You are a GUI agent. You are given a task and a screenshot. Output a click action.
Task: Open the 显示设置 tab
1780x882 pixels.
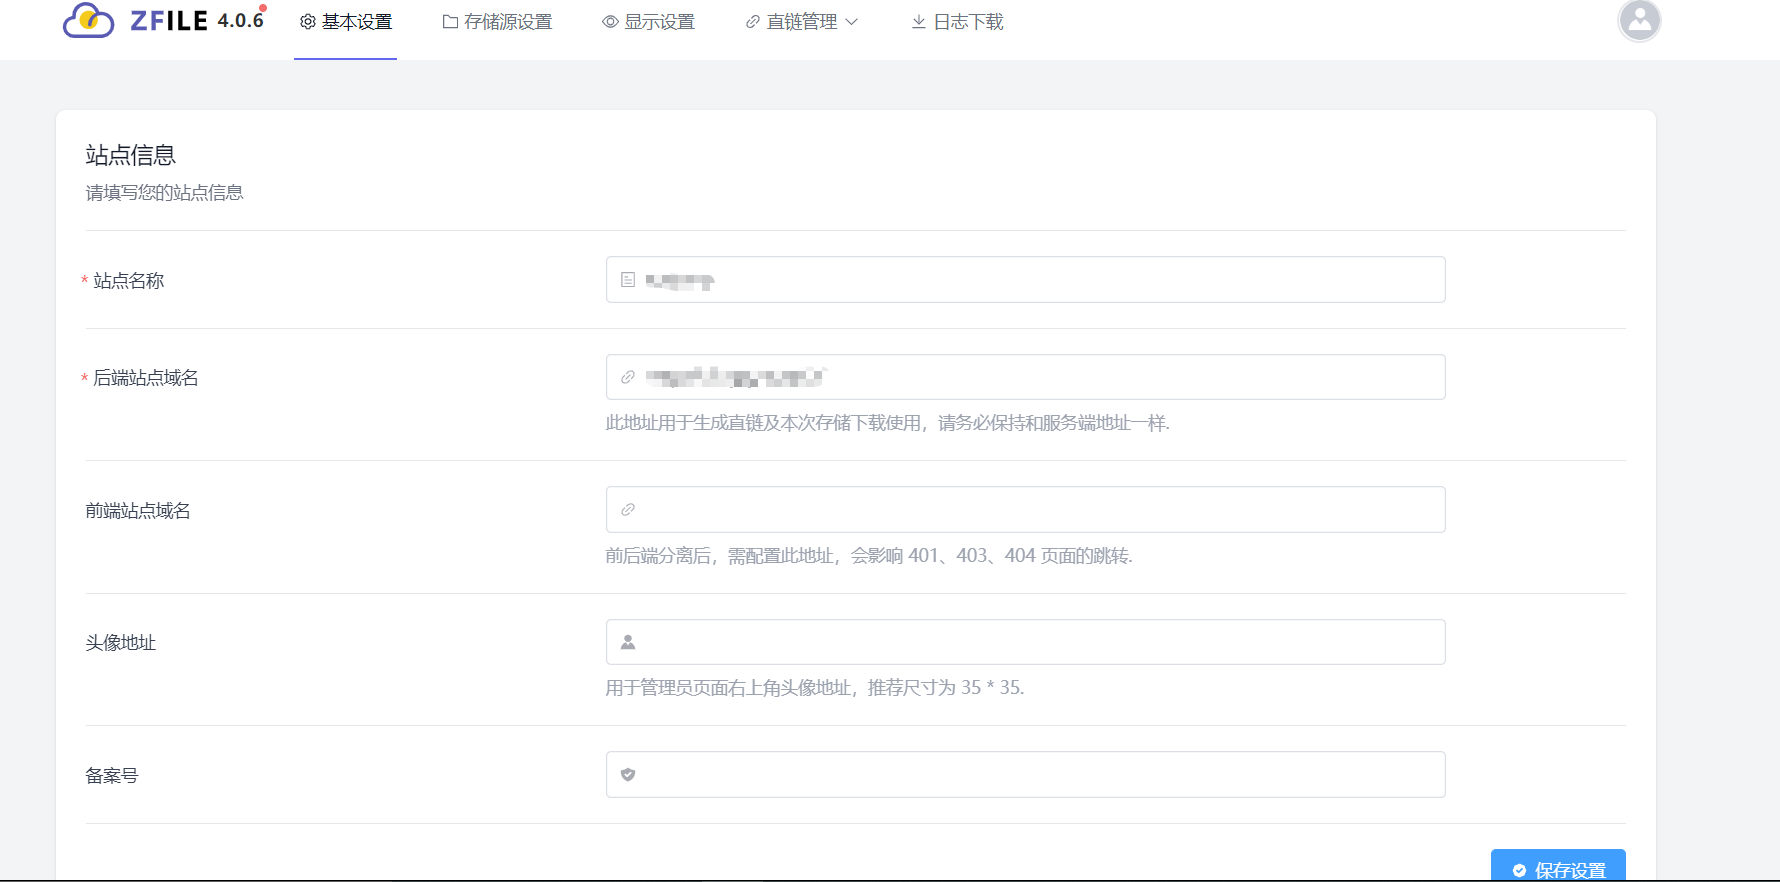pyautogui.click(x=659, y=22)
